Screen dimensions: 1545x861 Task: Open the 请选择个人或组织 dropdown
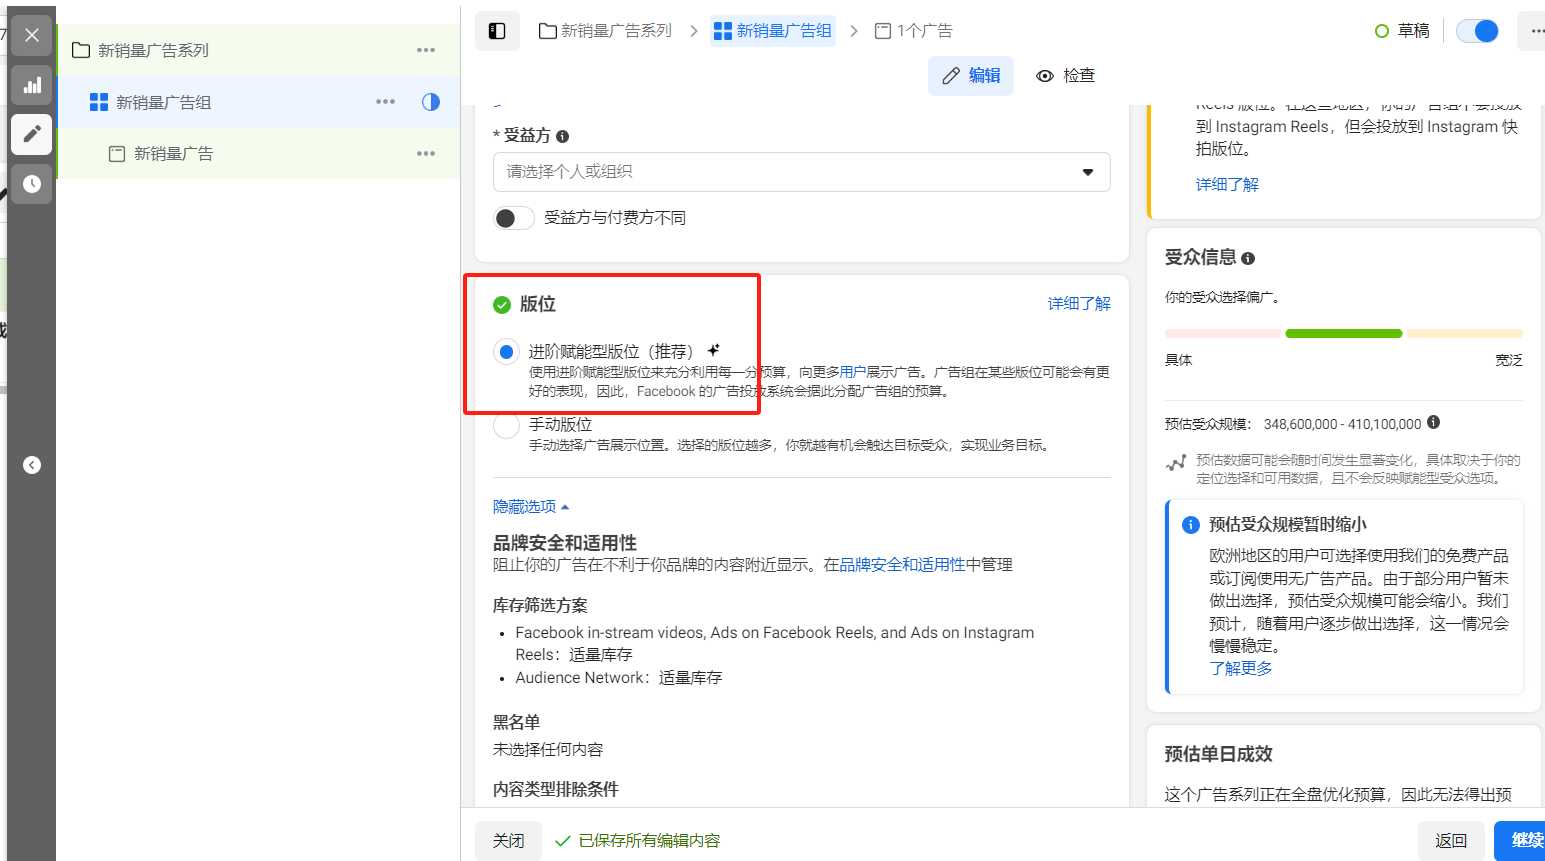pos(802,172)
